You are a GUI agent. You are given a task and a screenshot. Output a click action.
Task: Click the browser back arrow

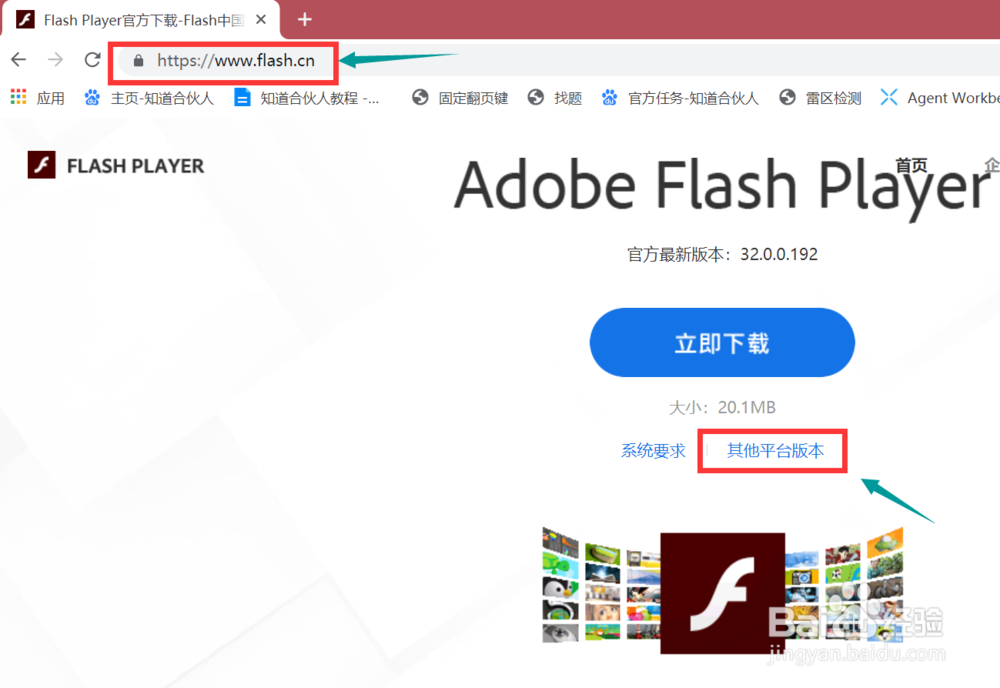(18, 60)
